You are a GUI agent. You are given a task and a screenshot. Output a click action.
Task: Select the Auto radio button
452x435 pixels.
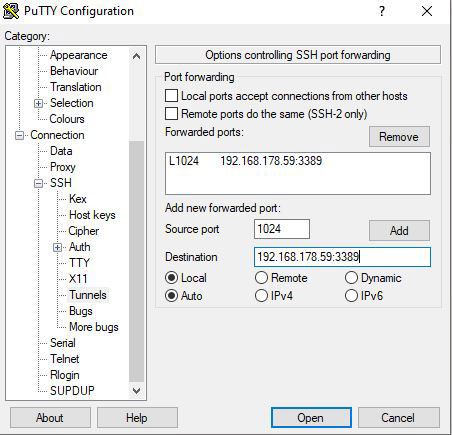(x=171, y=296)
